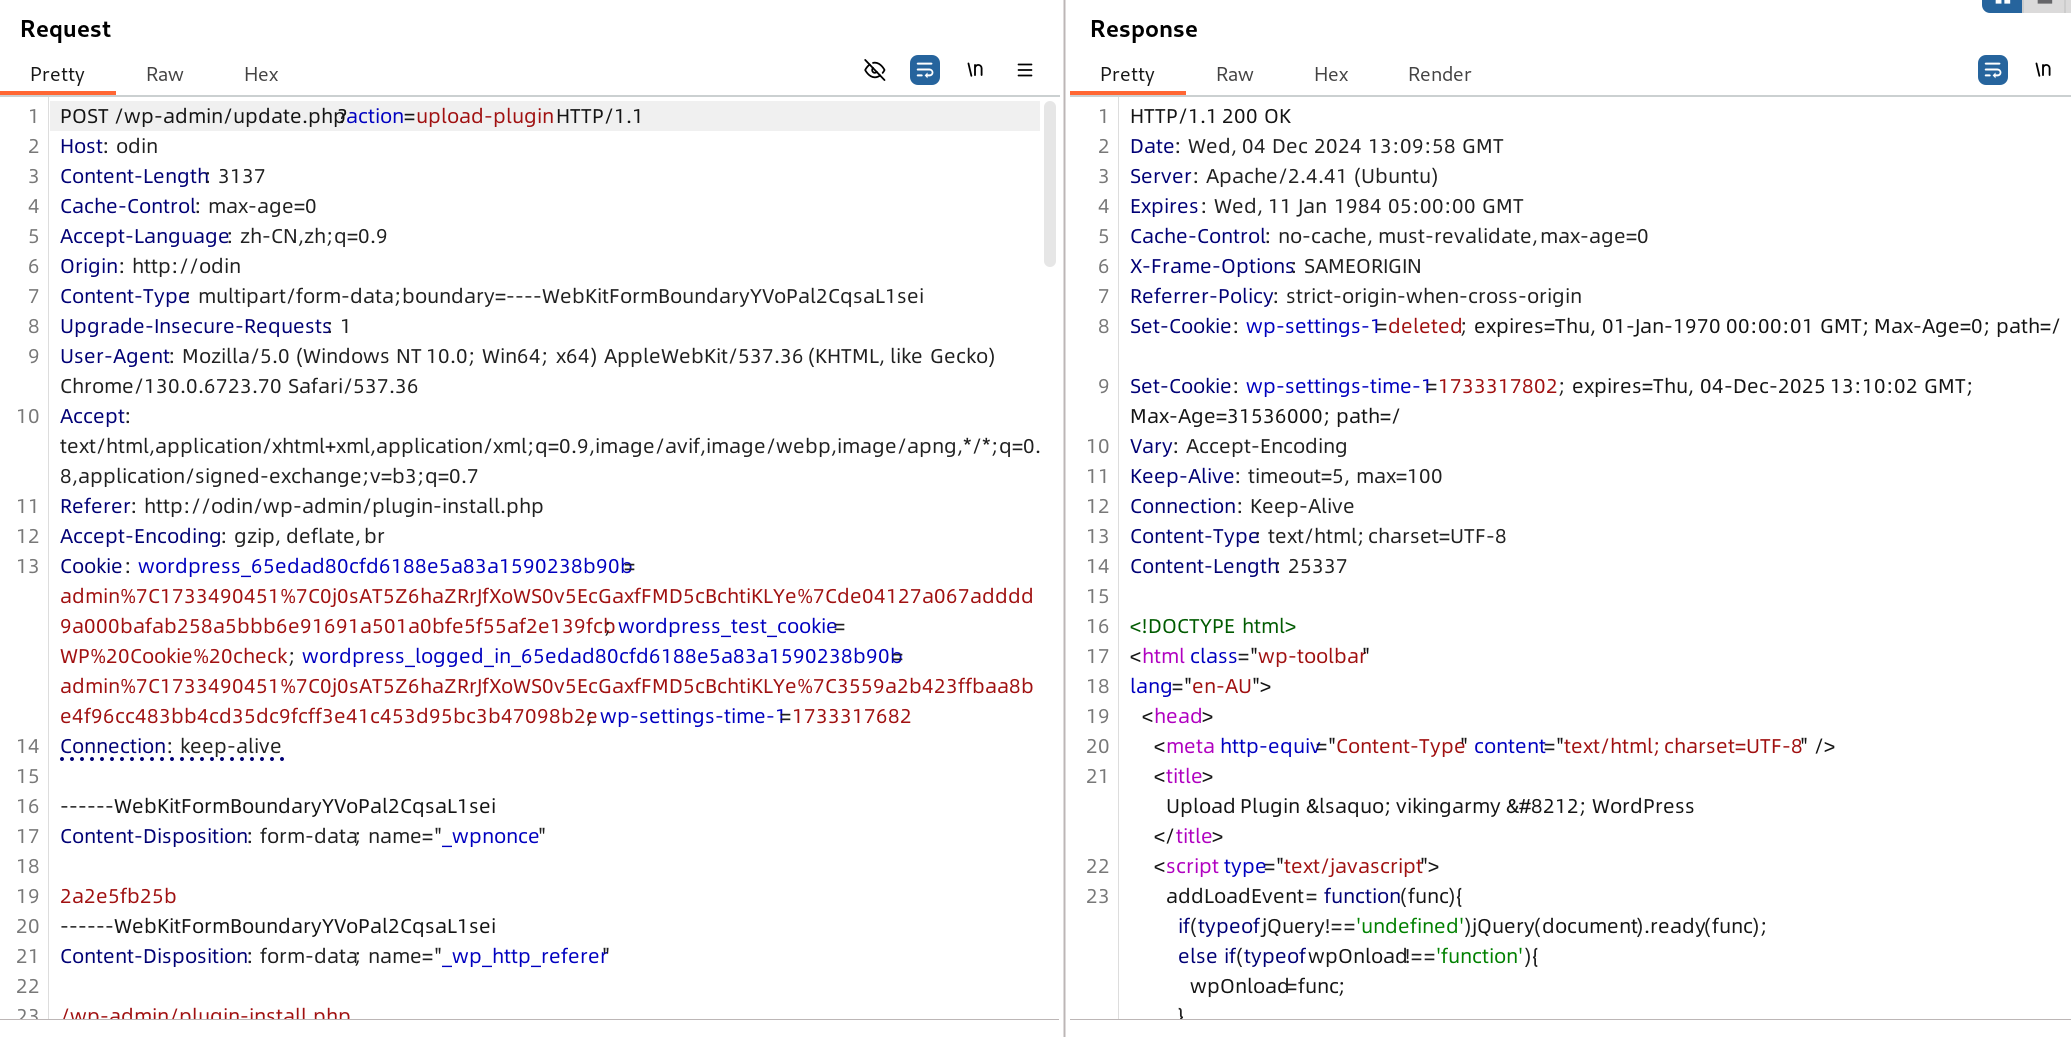View the Response Hex tab

[x=1331, y=74]
